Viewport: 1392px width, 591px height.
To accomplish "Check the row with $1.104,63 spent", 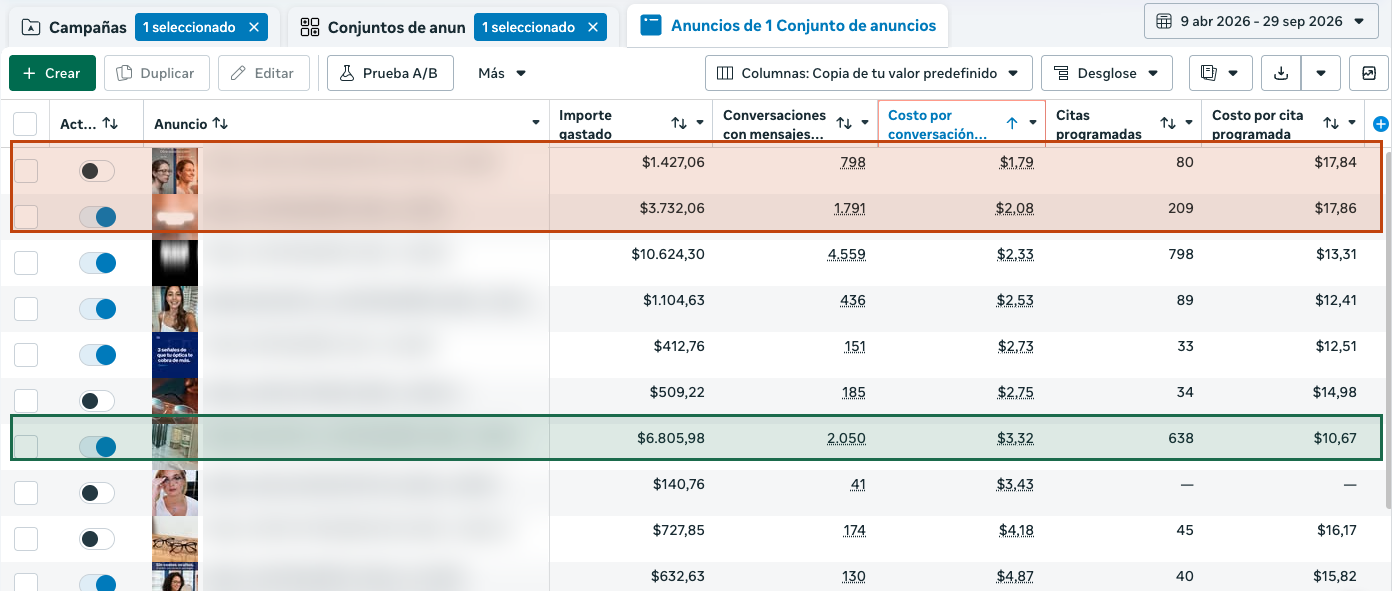I will coord(25,309).
